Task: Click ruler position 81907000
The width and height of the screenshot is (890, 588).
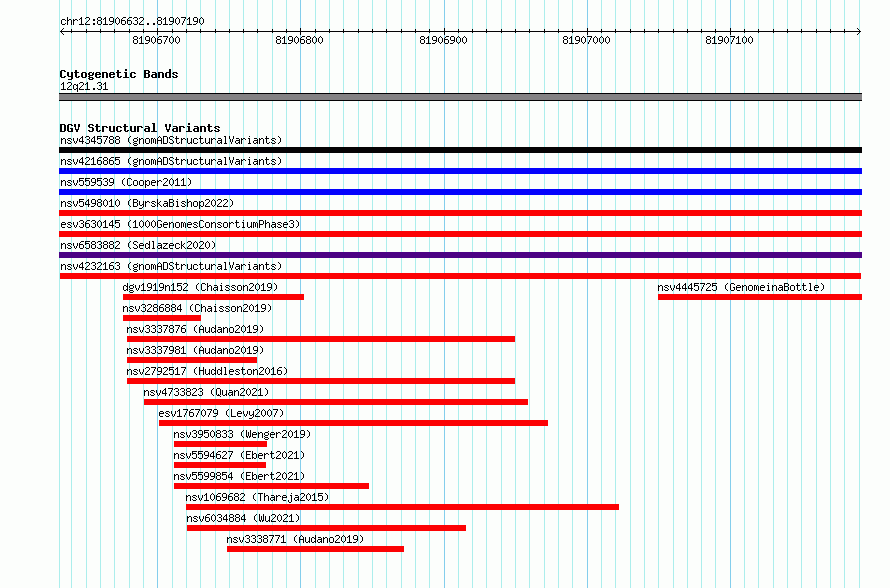Action: pyautogui.click(x=586, y=40)
